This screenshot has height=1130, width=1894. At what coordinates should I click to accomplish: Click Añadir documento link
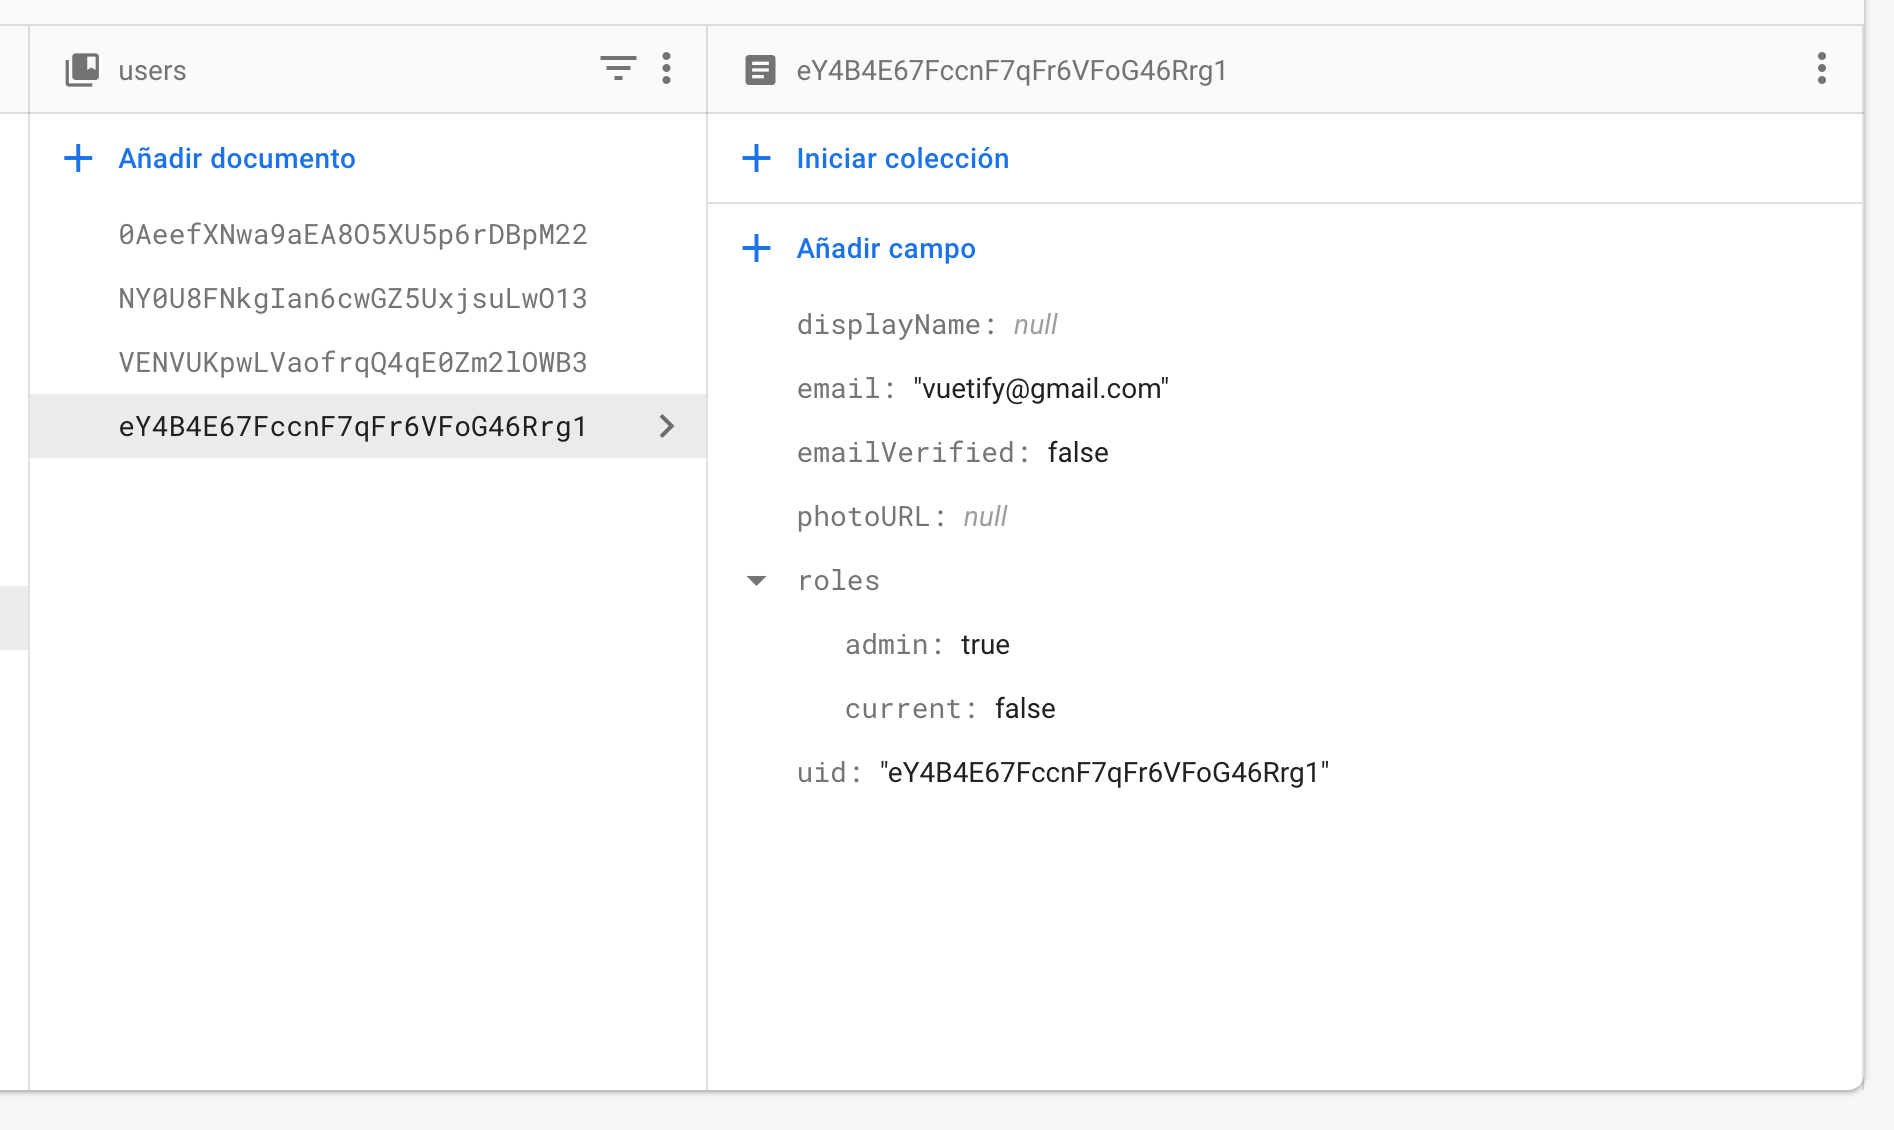point(237,158)
